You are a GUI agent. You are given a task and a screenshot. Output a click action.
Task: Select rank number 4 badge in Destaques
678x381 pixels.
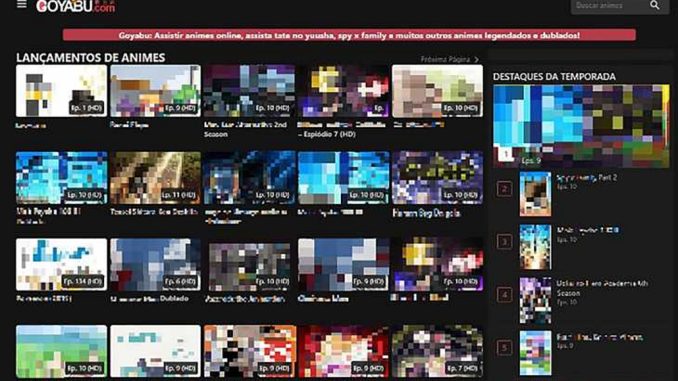click(504, 295)
